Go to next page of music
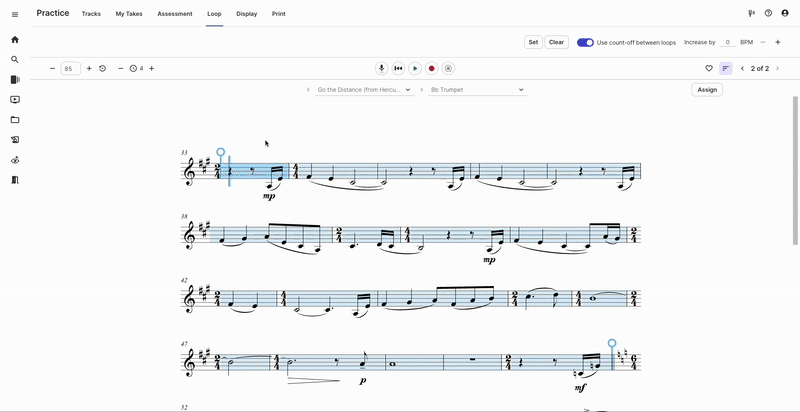This screenshot has width=800, height=412. click(x=778, y=68)
